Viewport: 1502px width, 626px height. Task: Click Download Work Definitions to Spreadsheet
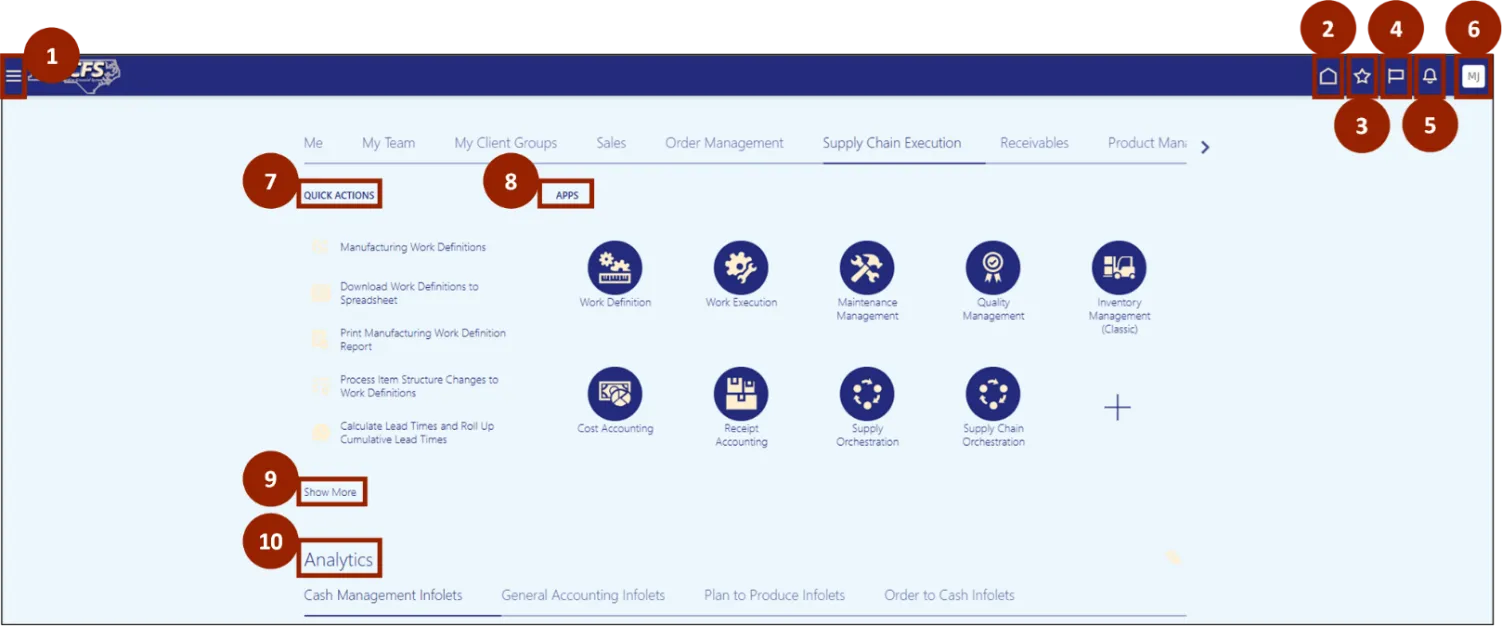[x=409, y=293]
